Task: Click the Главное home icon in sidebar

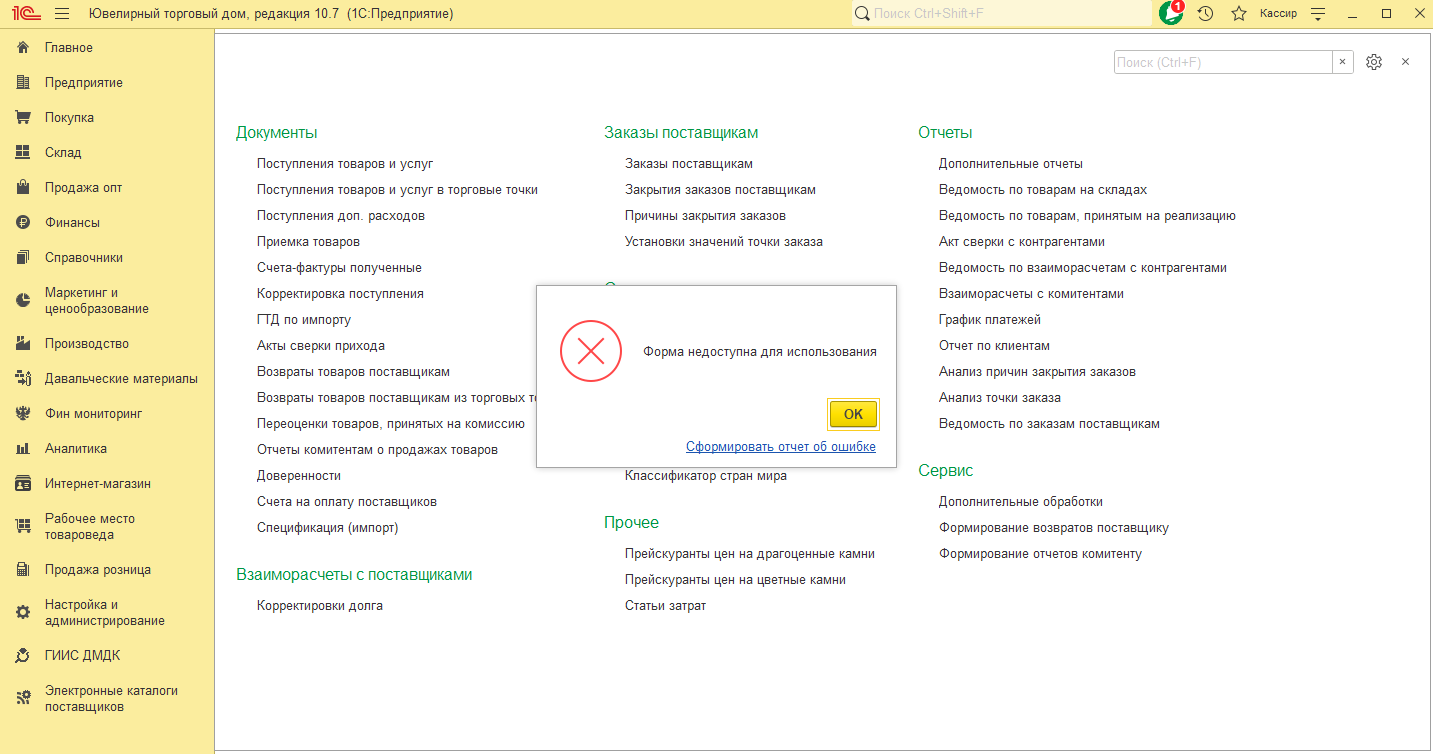Action: coord(23,48)
